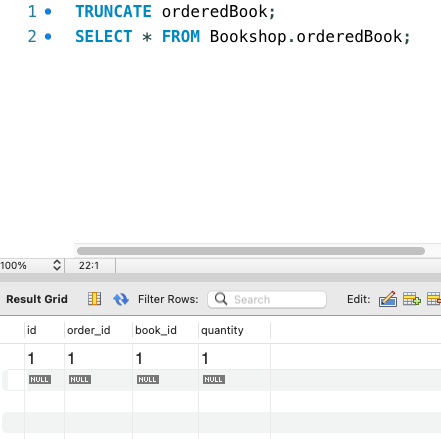Click the statement marker dot on line 2
Viewport: 441px width, 439px height.
coord(48,36)
